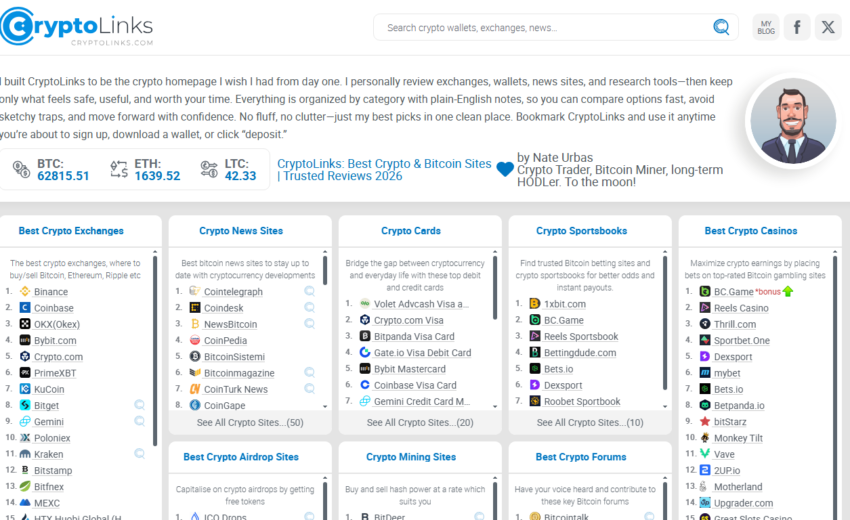Click the LTC price icon

[x=209, y=169]
